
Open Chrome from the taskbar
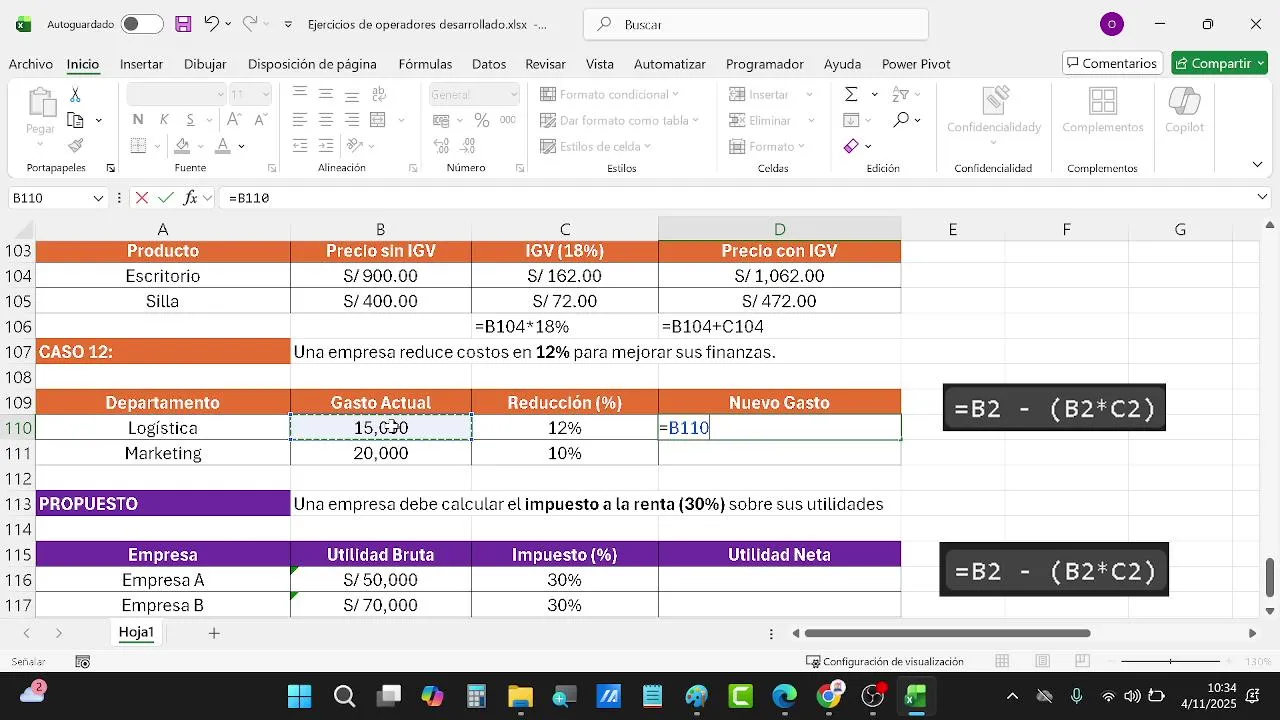coord(829,696)
